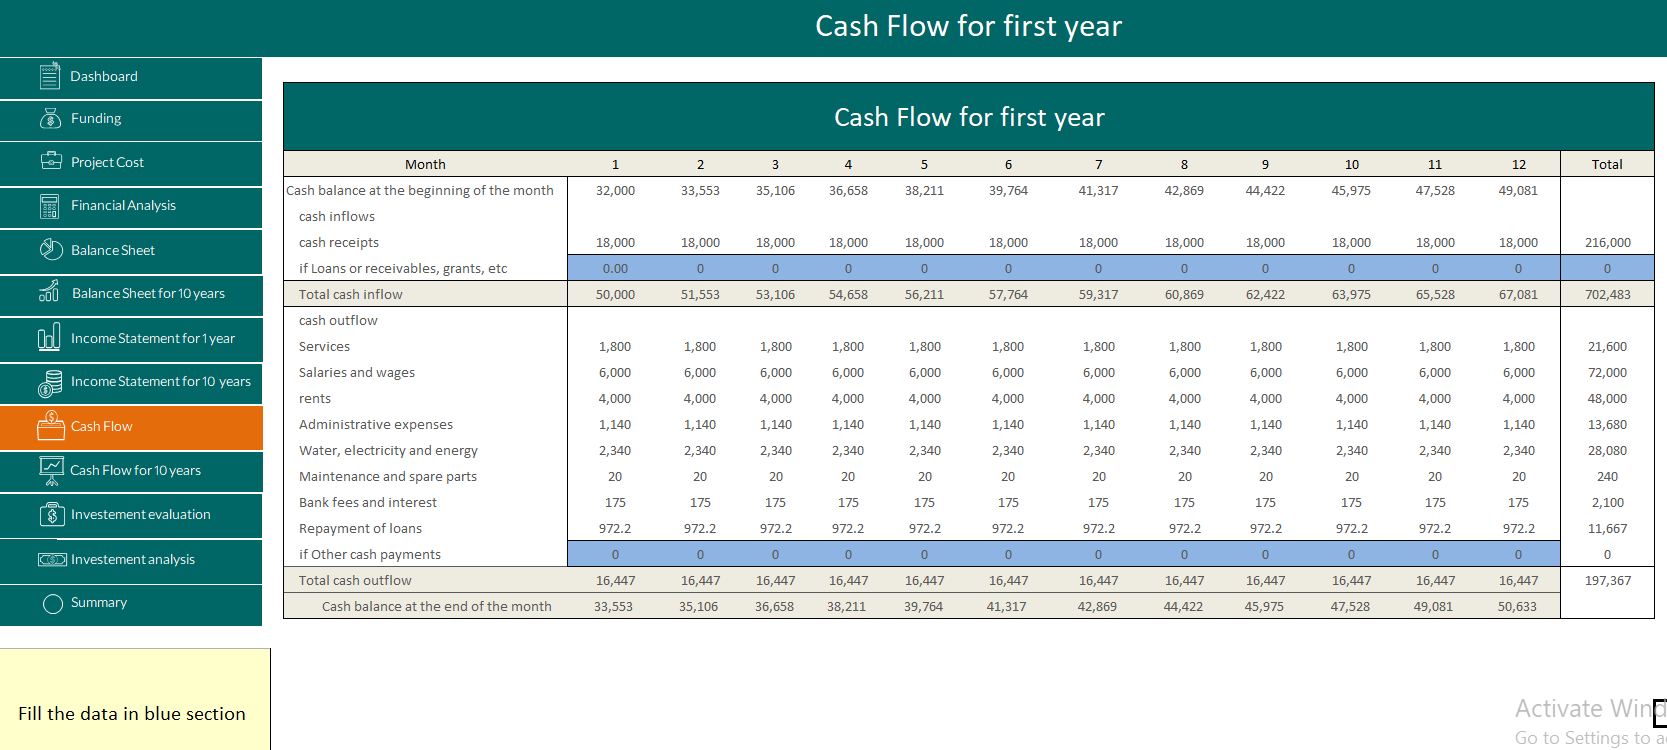Click opening cash balance 32,000

pyautogui.click(x=615, y=190)
